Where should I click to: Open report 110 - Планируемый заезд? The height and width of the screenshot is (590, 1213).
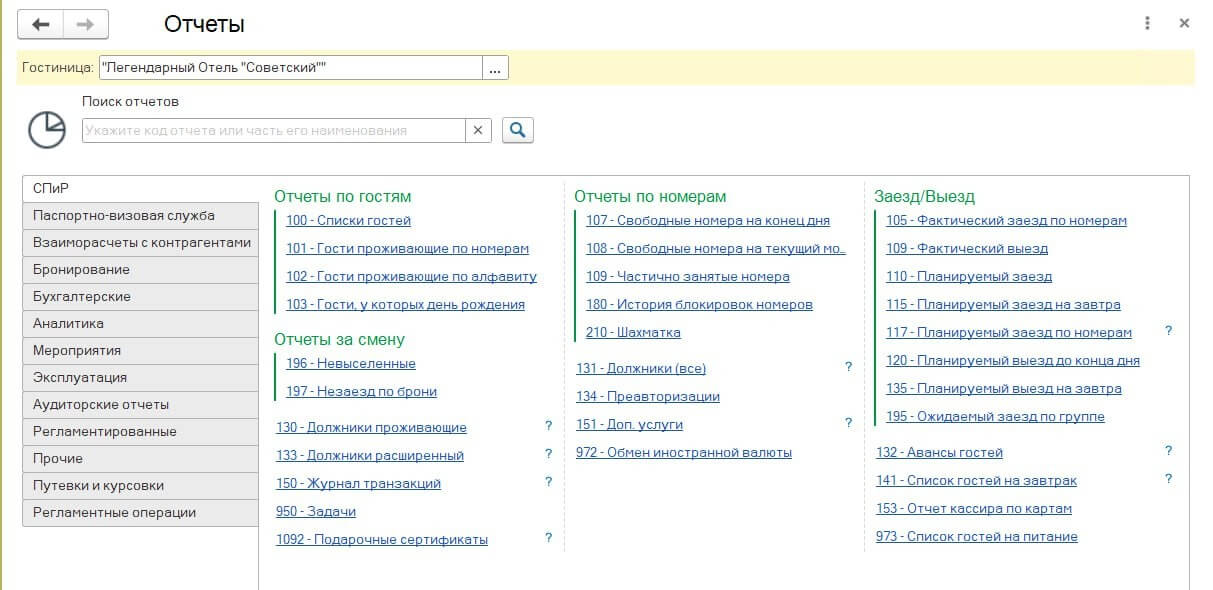[968, 277]
